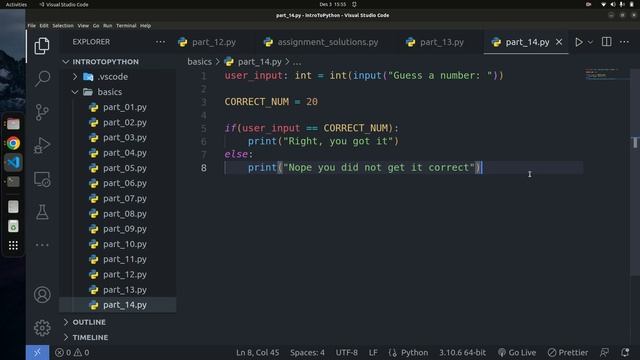Open Files app in Ubuntu dock
The image size is (640, 360).
pyautogui.click(x=13, y=124)
